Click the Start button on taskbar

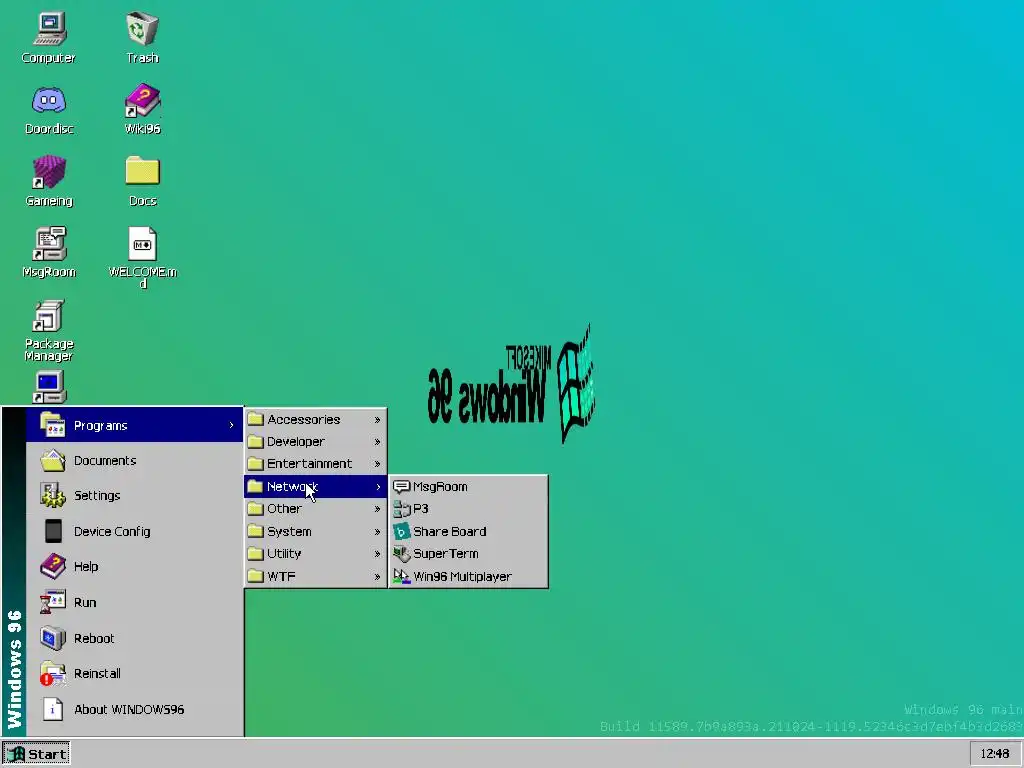coord(36,754)
